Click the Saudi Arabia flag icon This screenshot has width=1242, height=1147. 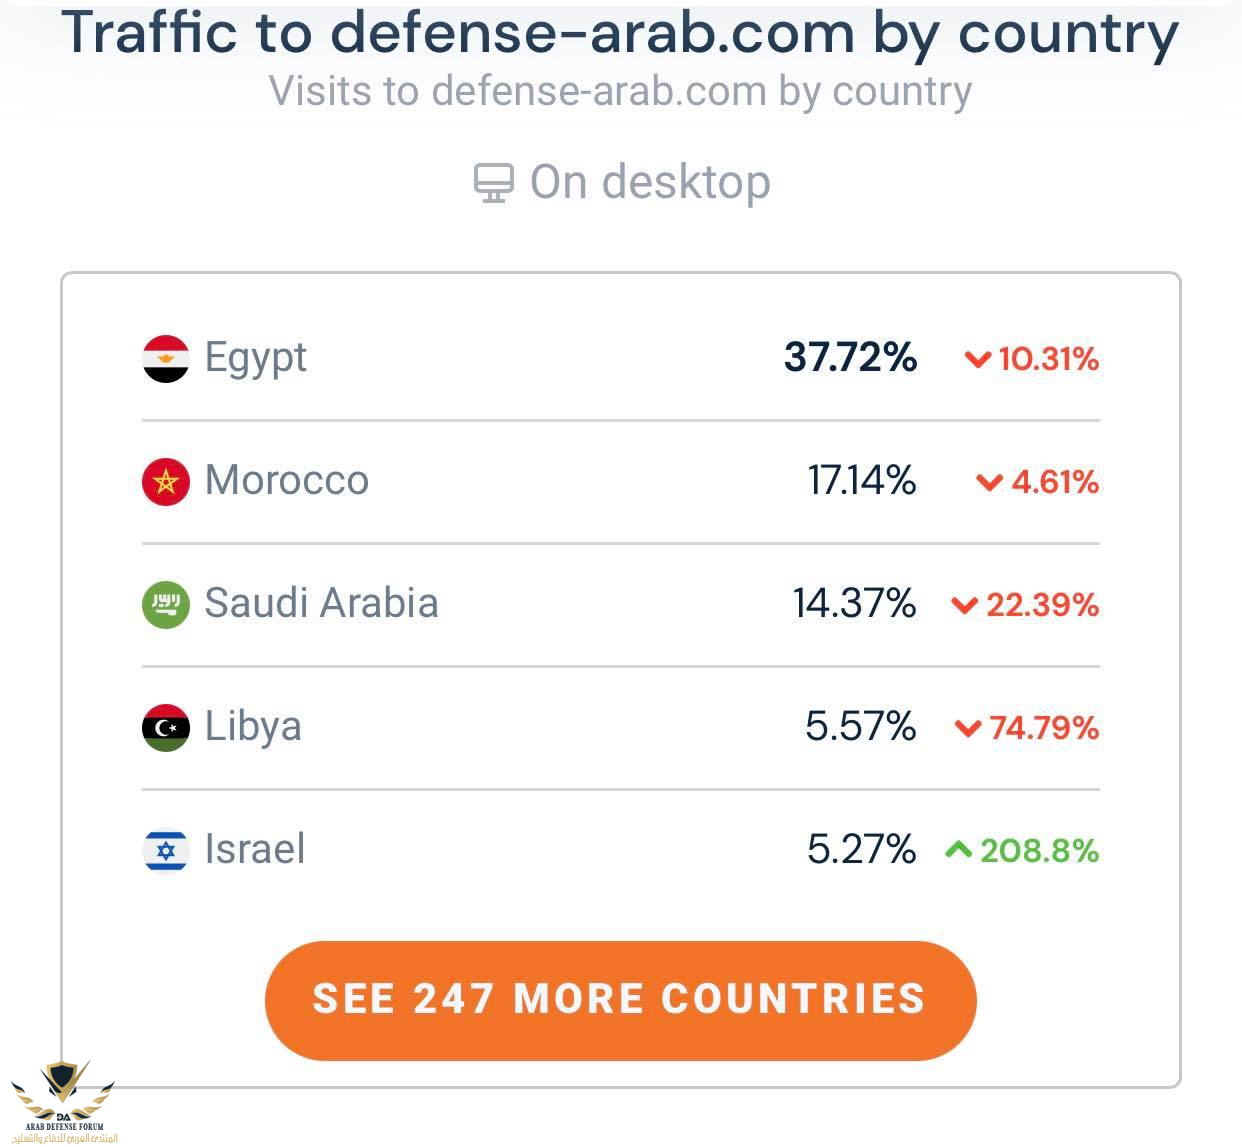tap(165, 605)
